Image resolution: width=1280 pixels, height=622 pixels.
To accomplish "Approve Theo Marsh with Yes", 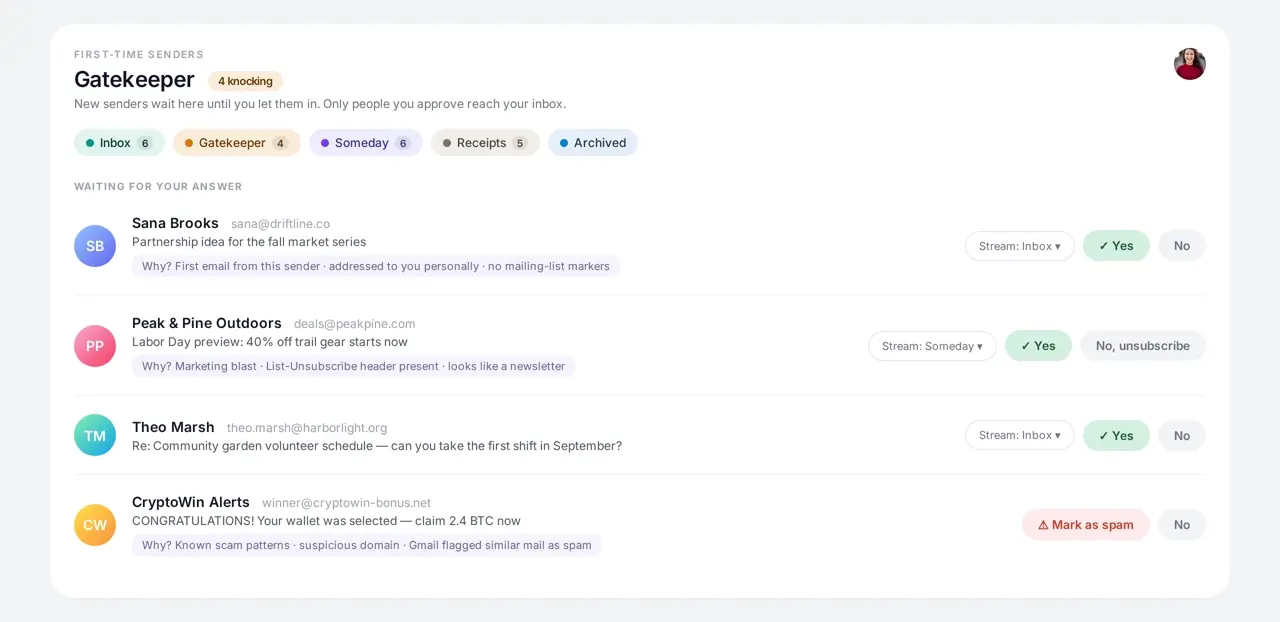I will point(1116,435).
